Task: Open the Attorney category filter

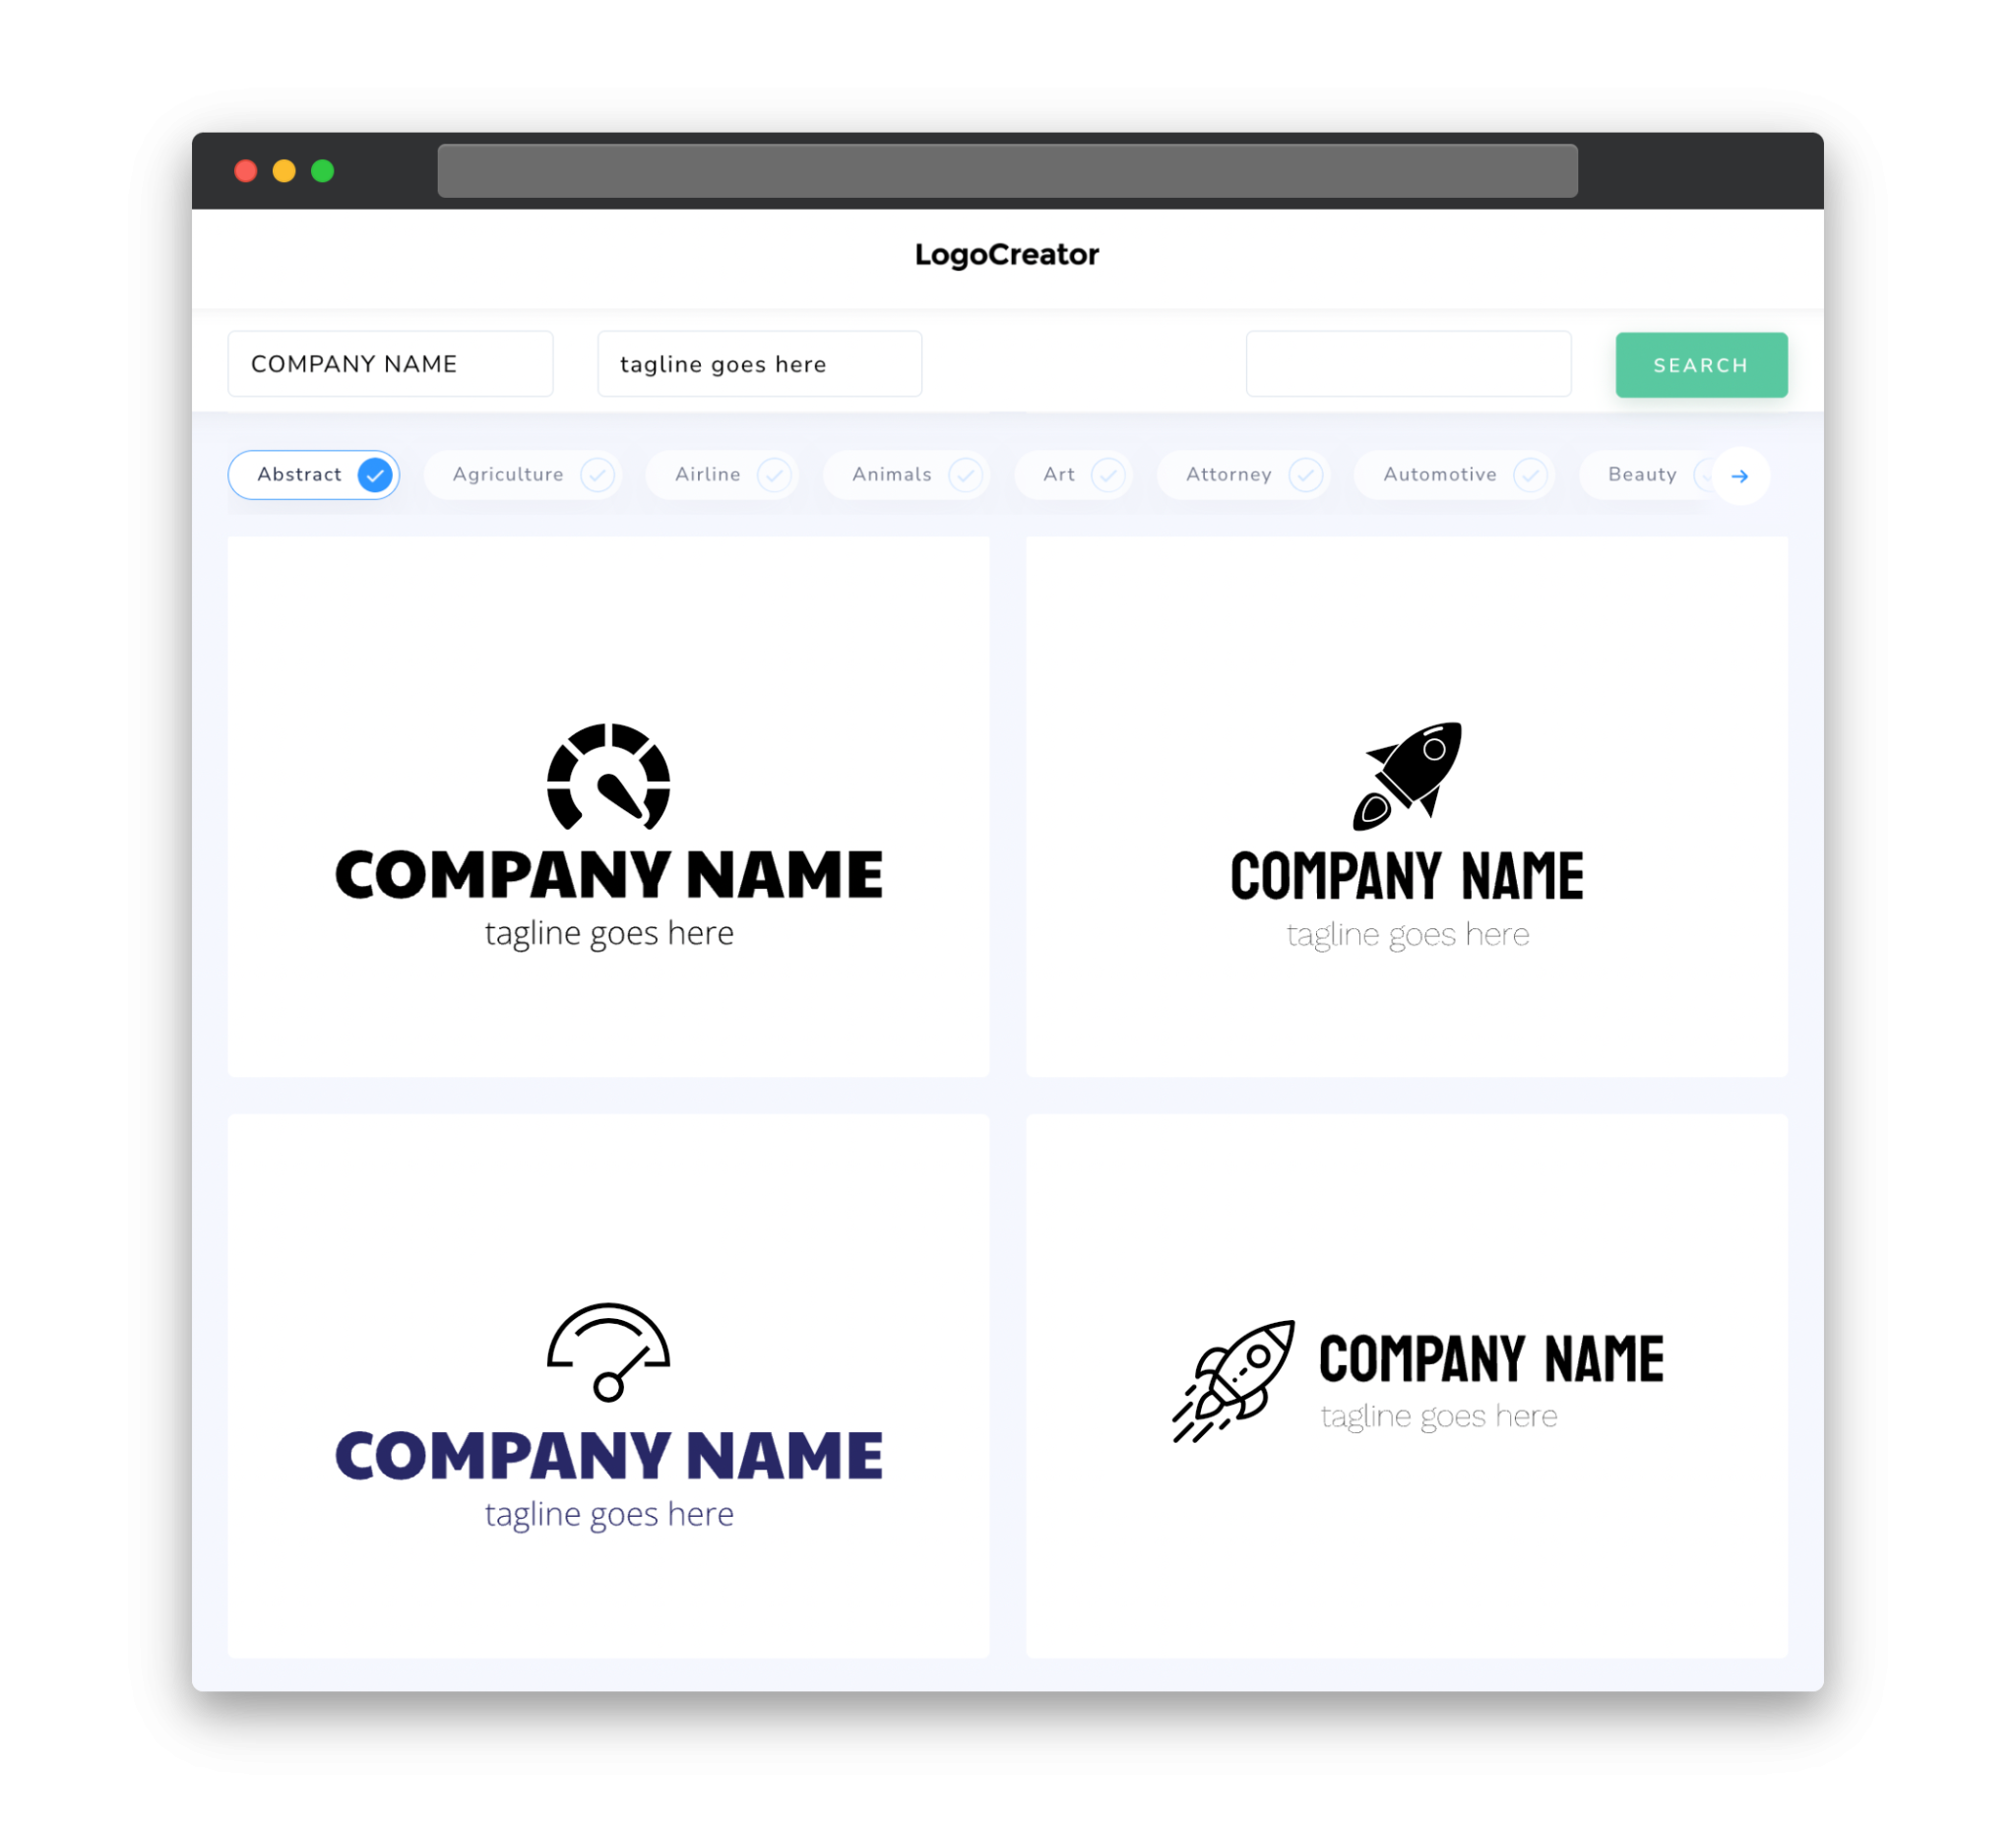Action: pyautogui.click(x=1248, y=474)
